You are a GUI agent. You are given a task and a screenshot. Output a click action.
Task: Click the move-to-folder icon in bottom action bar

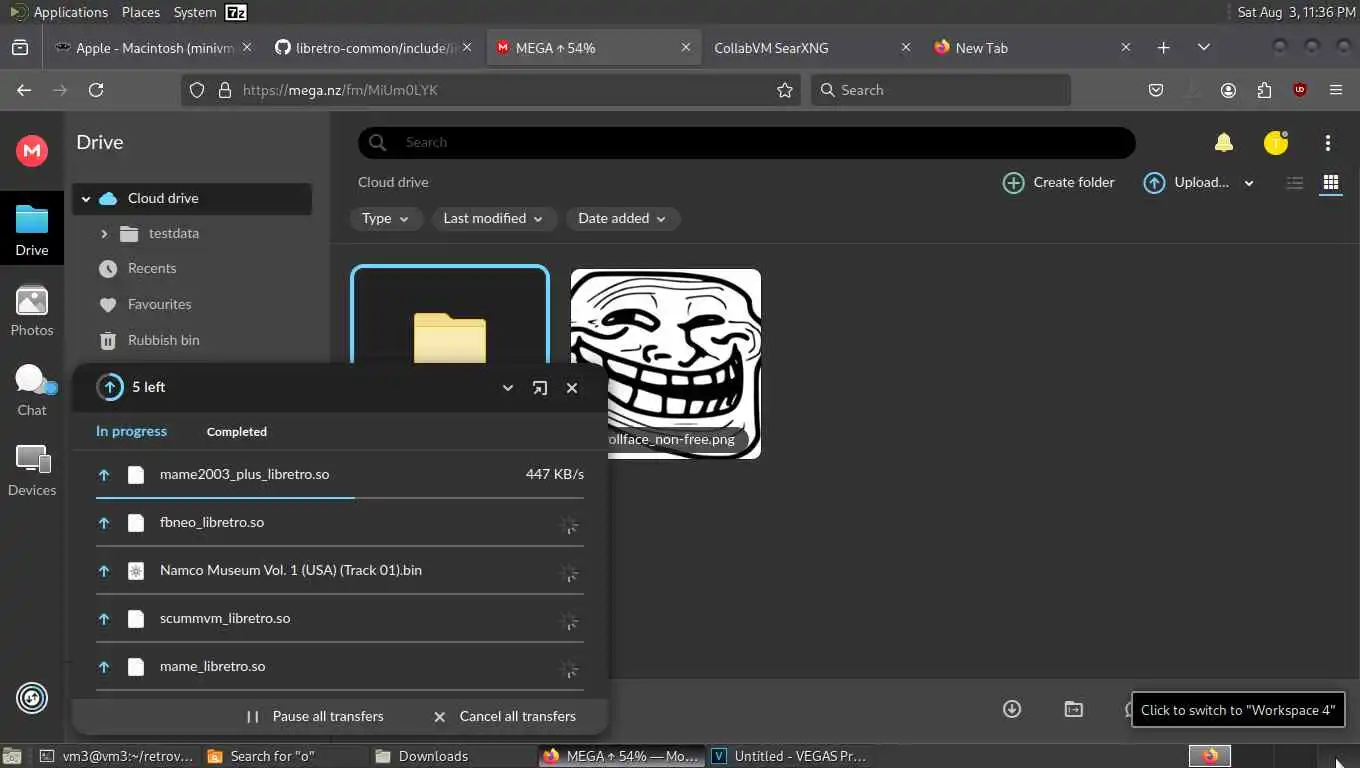(1073, 709)
